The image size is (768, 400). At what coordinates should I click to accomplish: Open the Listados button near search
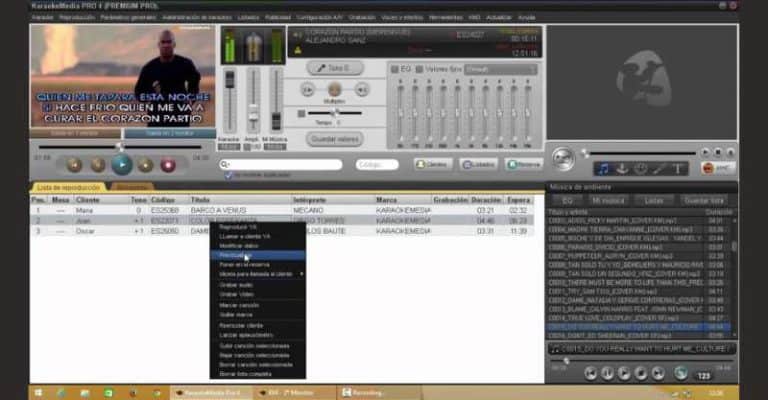479,165
